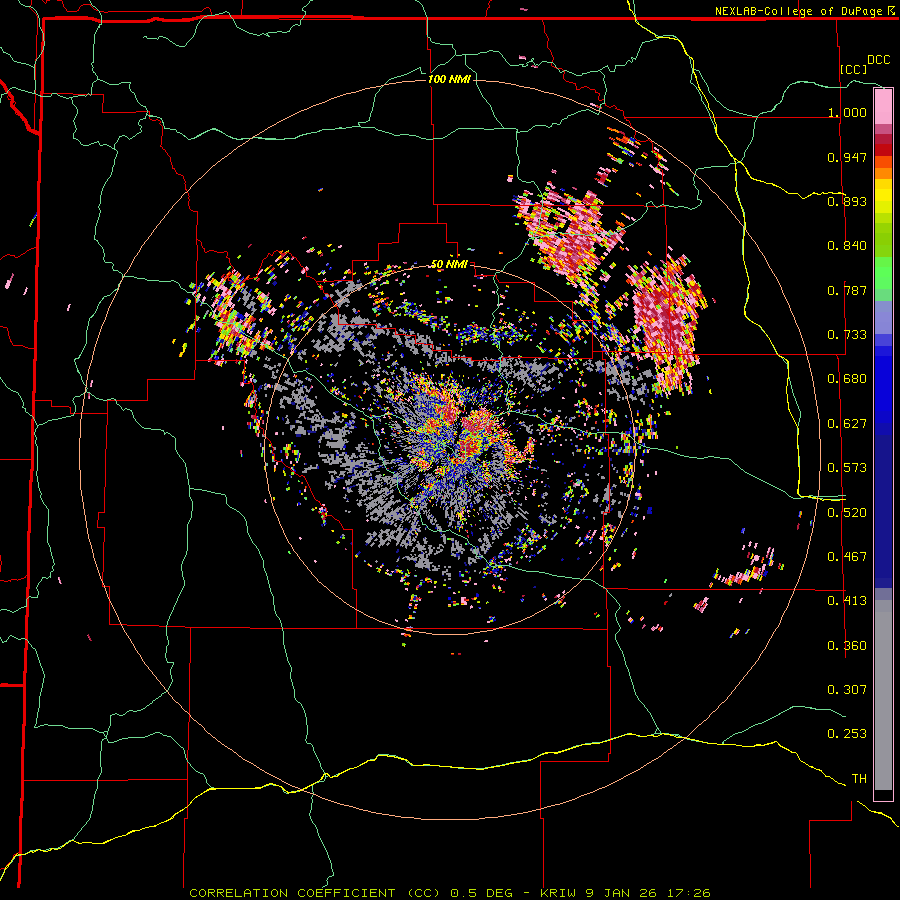
Task: Select the 0.253 color scale value
Action: [847, 734]
